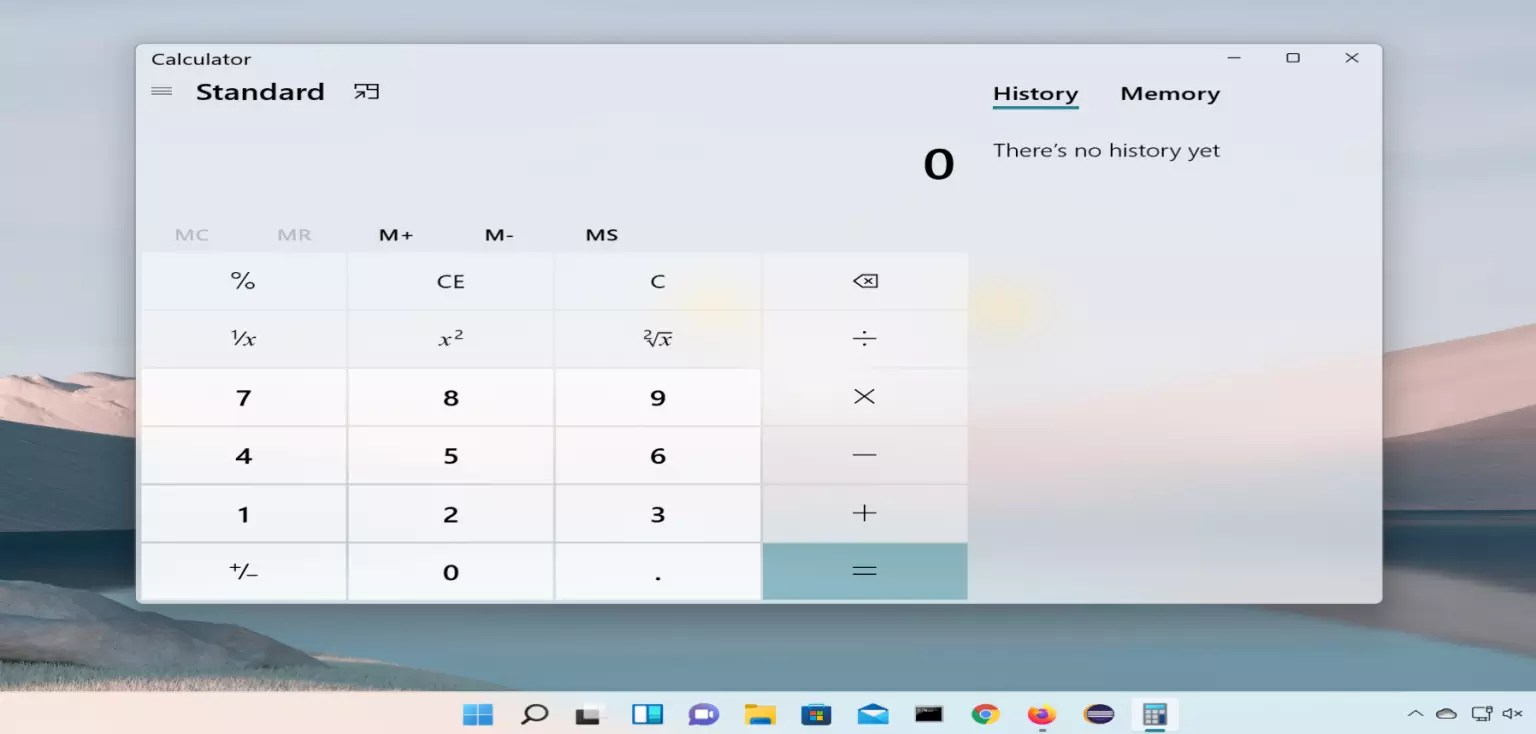
Task: Click the keep-on-top icon beside Standard
Action: click(x=366, y=90)
